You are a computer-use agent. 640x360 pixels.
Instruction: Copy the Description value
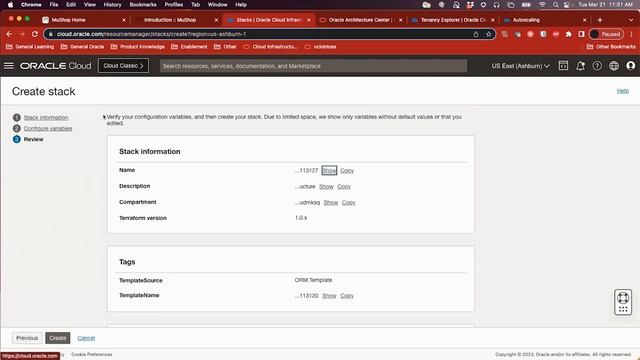(x=344, y=187)
